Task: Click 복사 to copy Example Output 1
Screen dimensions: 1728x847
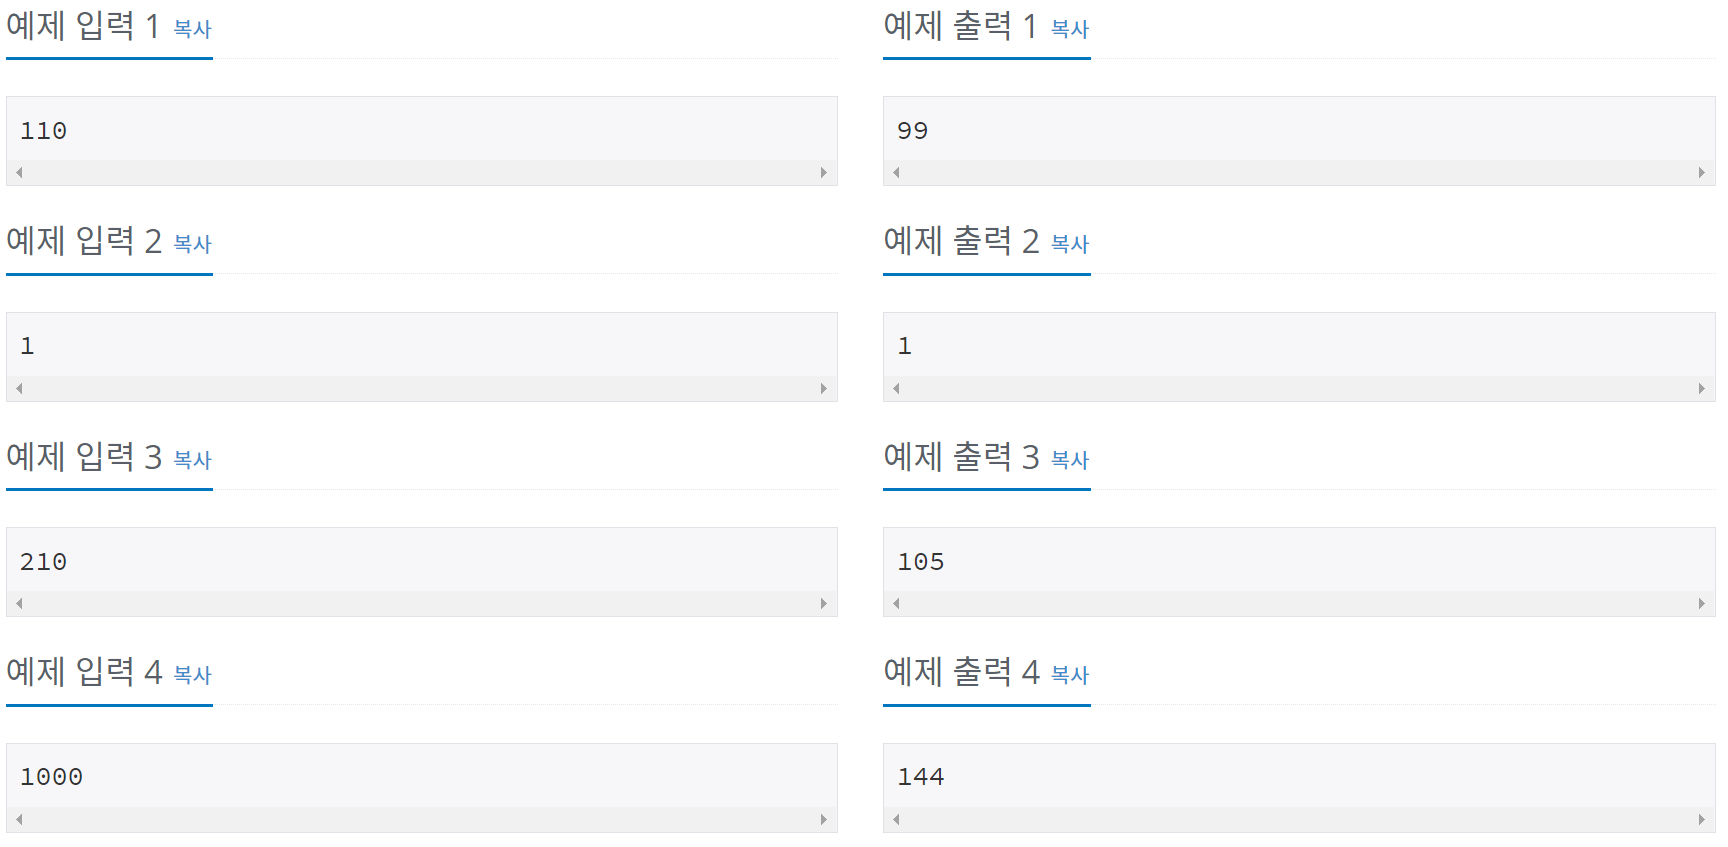Action: (x=1070, y=29)
